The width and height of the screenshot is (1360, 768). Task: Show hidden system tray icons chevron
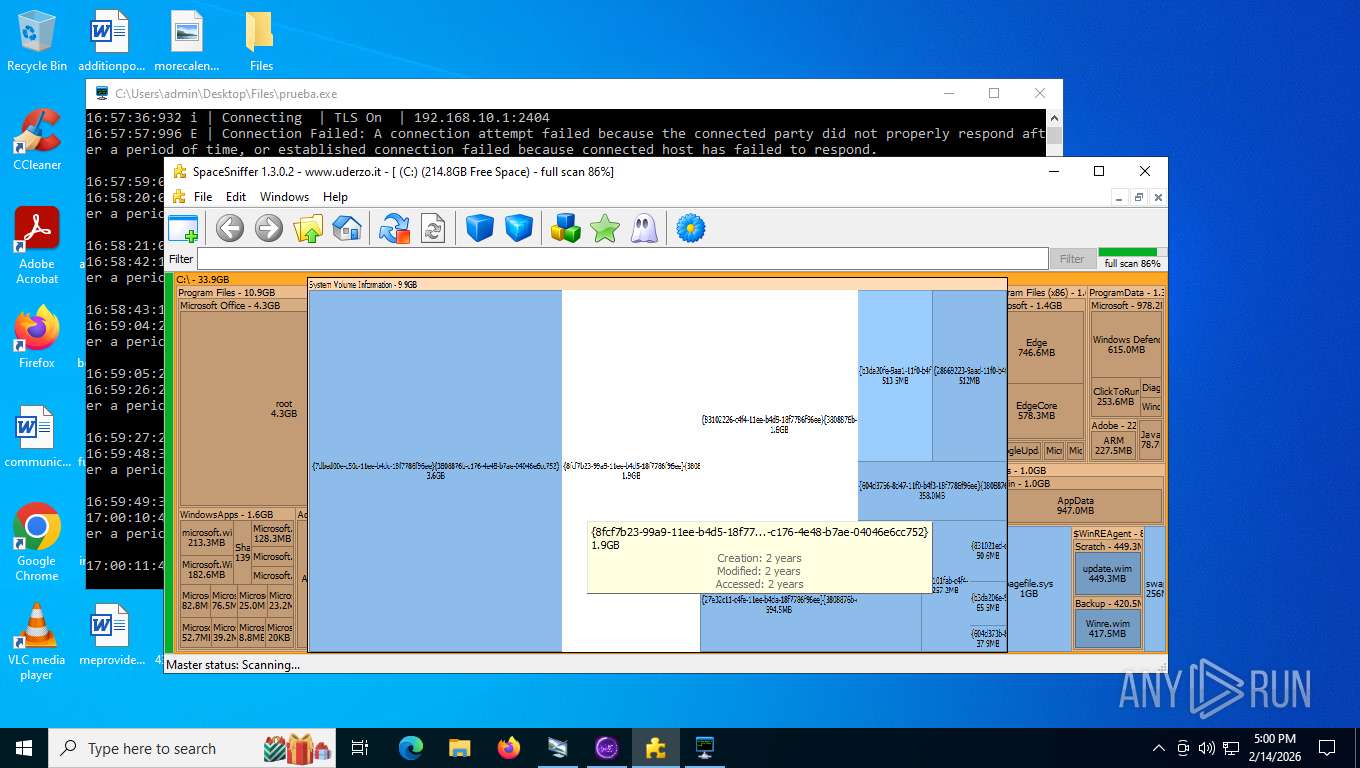point(1159,748)
